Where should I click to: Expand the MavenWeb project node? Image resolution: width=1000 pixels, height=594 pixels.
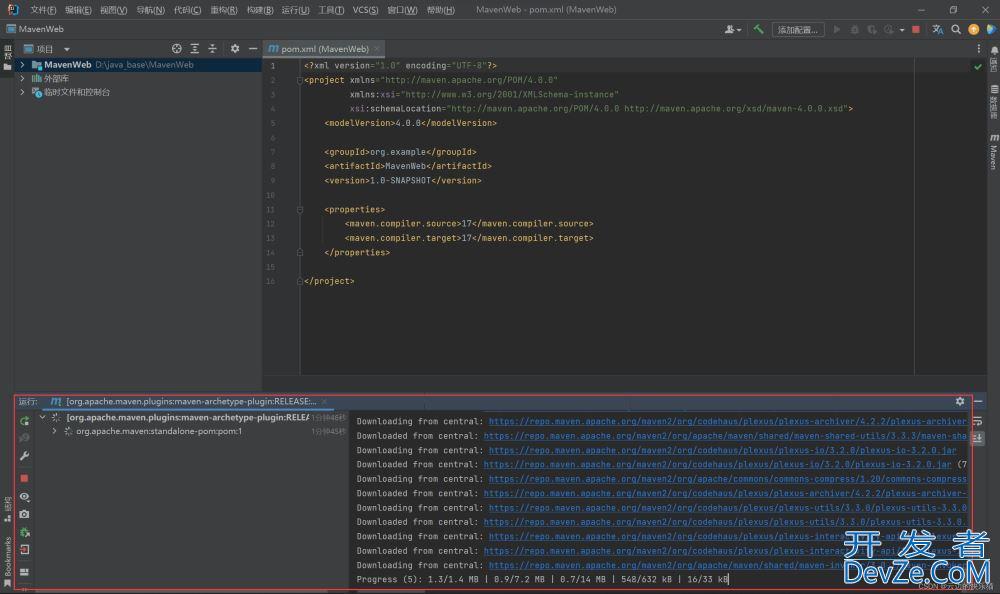(x=22, y=64)
